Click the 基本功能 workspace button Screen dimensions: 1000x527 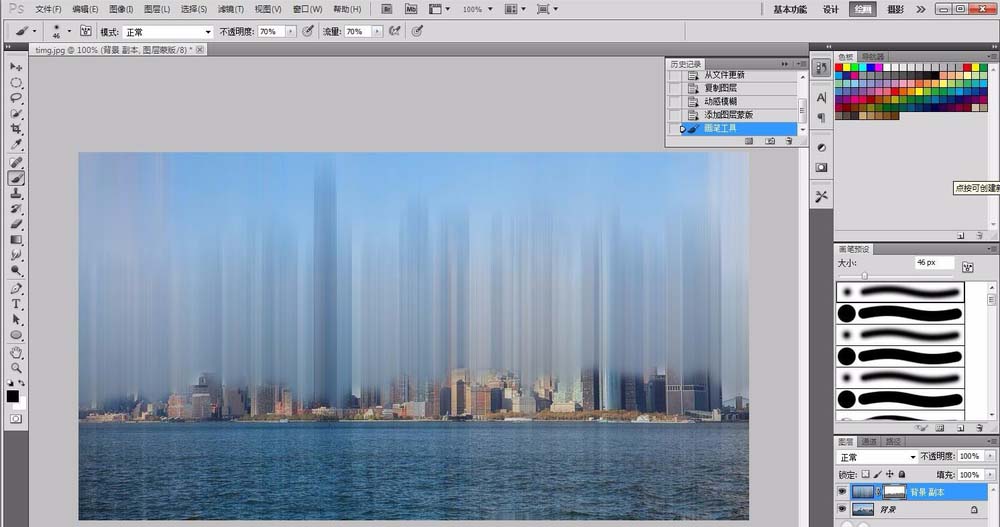pos(790,9)
